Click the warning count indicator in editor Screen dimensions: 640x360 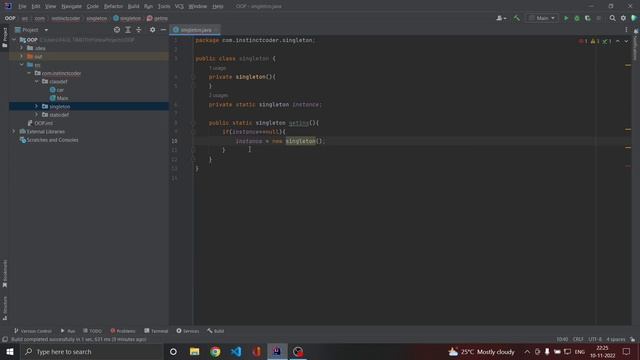coord(595,41)
